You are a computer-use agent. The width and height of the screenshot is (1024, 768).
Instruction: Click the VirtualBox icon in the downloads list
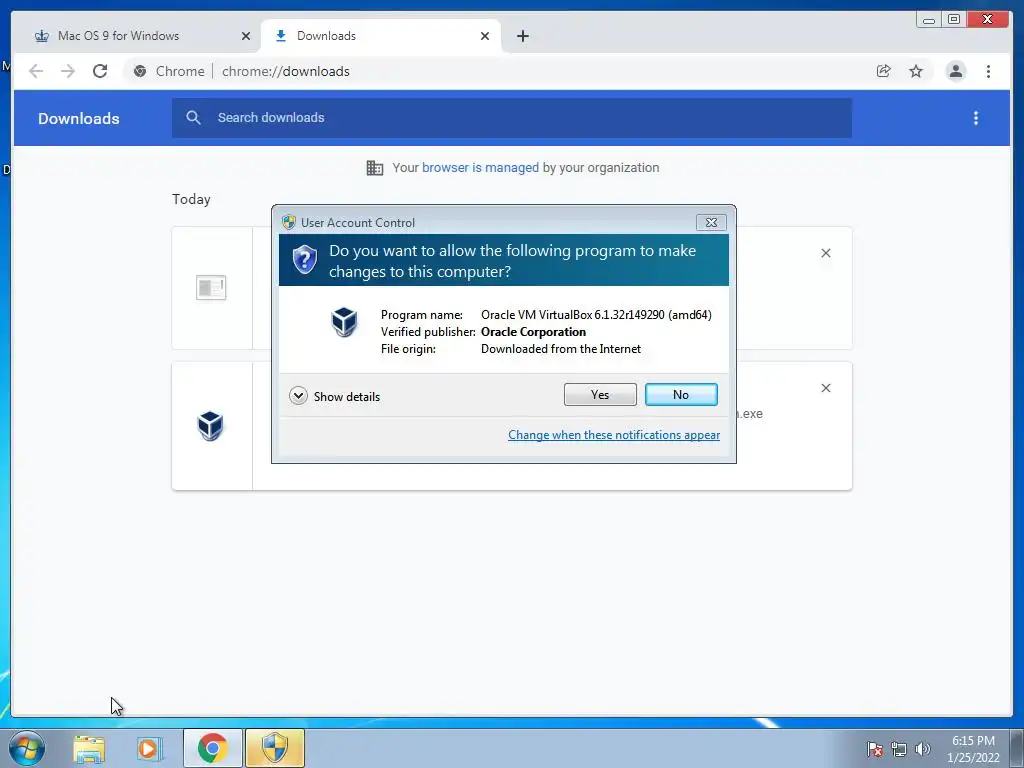pyautogui.click(x=210, y=426)
